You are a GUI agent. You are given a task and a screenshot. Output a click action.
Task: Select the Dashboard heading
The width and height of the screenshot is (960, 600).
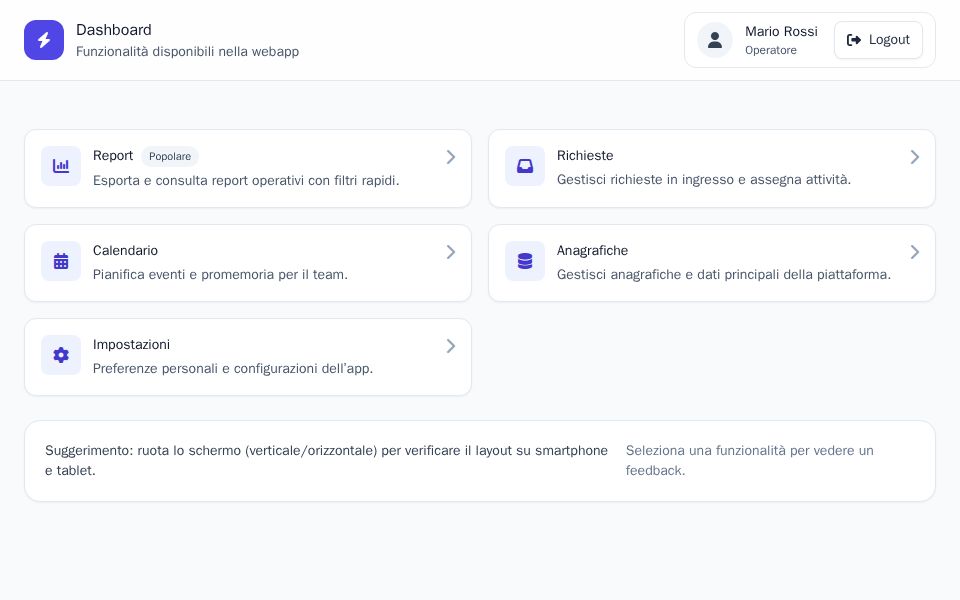114,30
